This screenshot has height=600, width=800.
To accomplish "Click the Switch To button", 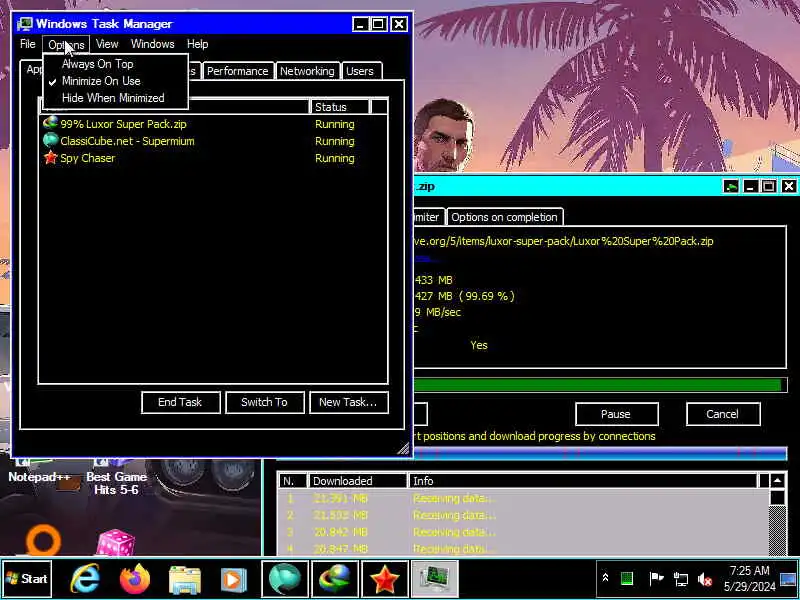I will (x=264, y=402).
